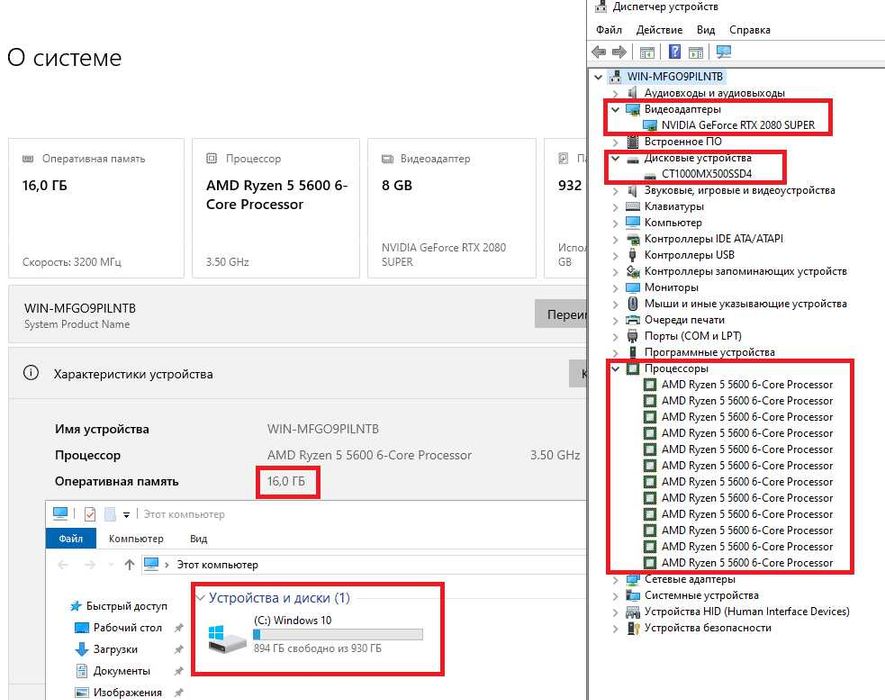Click the Встроенное ПО firmware icon

633,141
